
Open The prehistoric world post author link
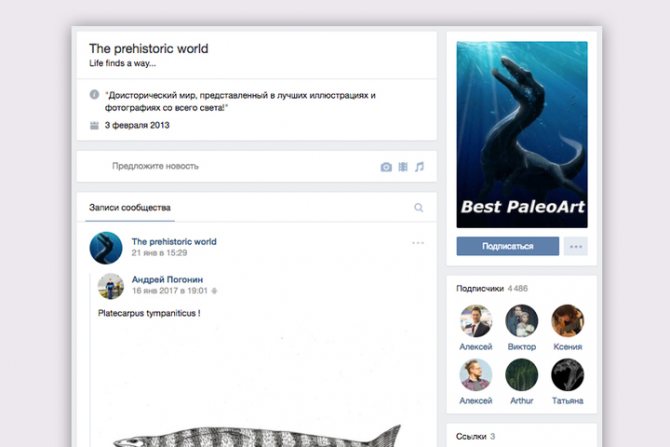pyautogui.click(x=174, y=242)
